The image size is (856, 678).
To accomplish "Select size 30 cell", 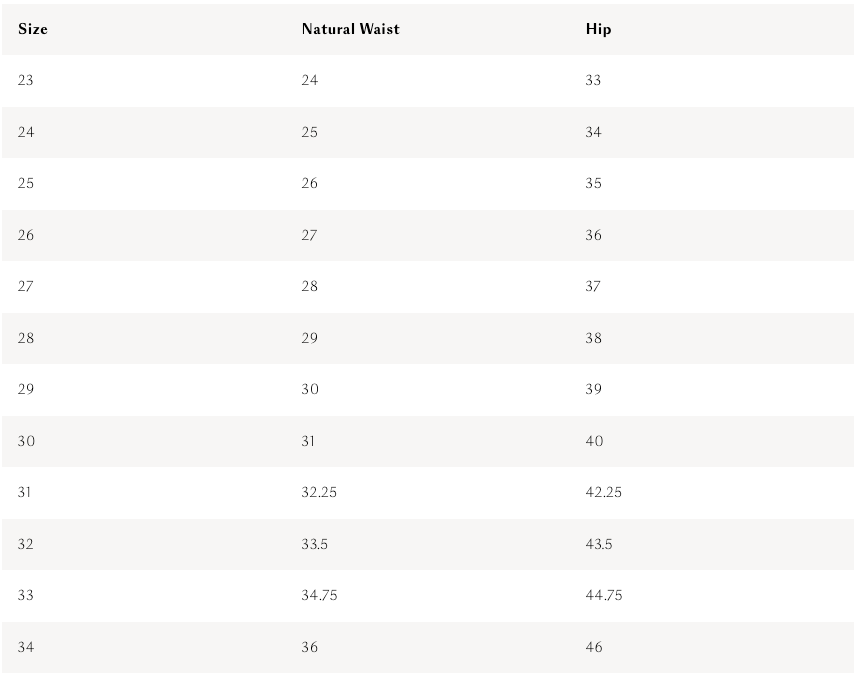I will click(26, 441).
